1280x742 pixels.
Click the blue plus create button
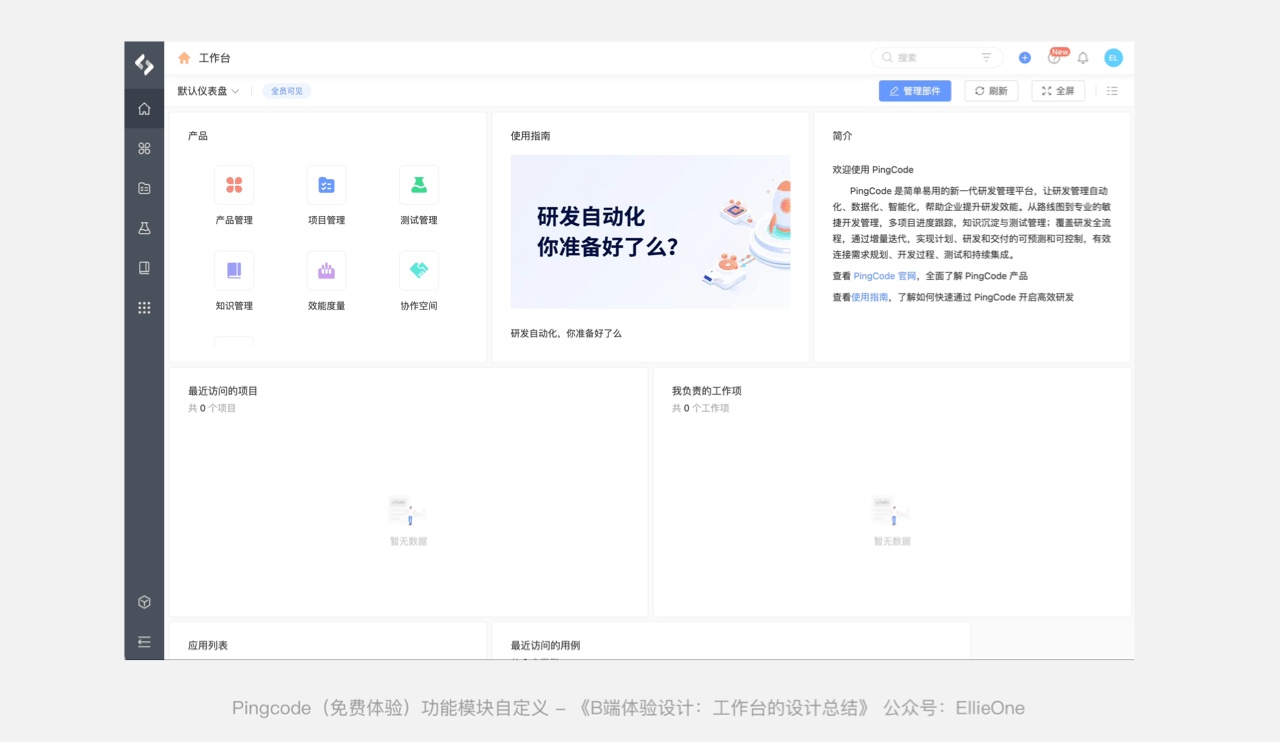click(1025, 58)
